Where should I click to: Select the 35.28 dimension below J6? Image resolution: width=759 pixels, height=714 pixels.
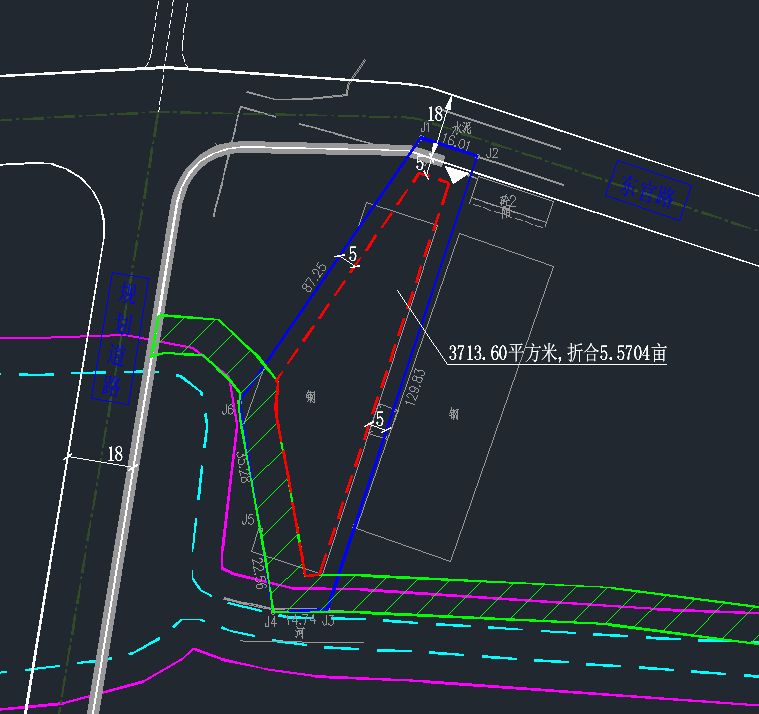pos(243,467)
